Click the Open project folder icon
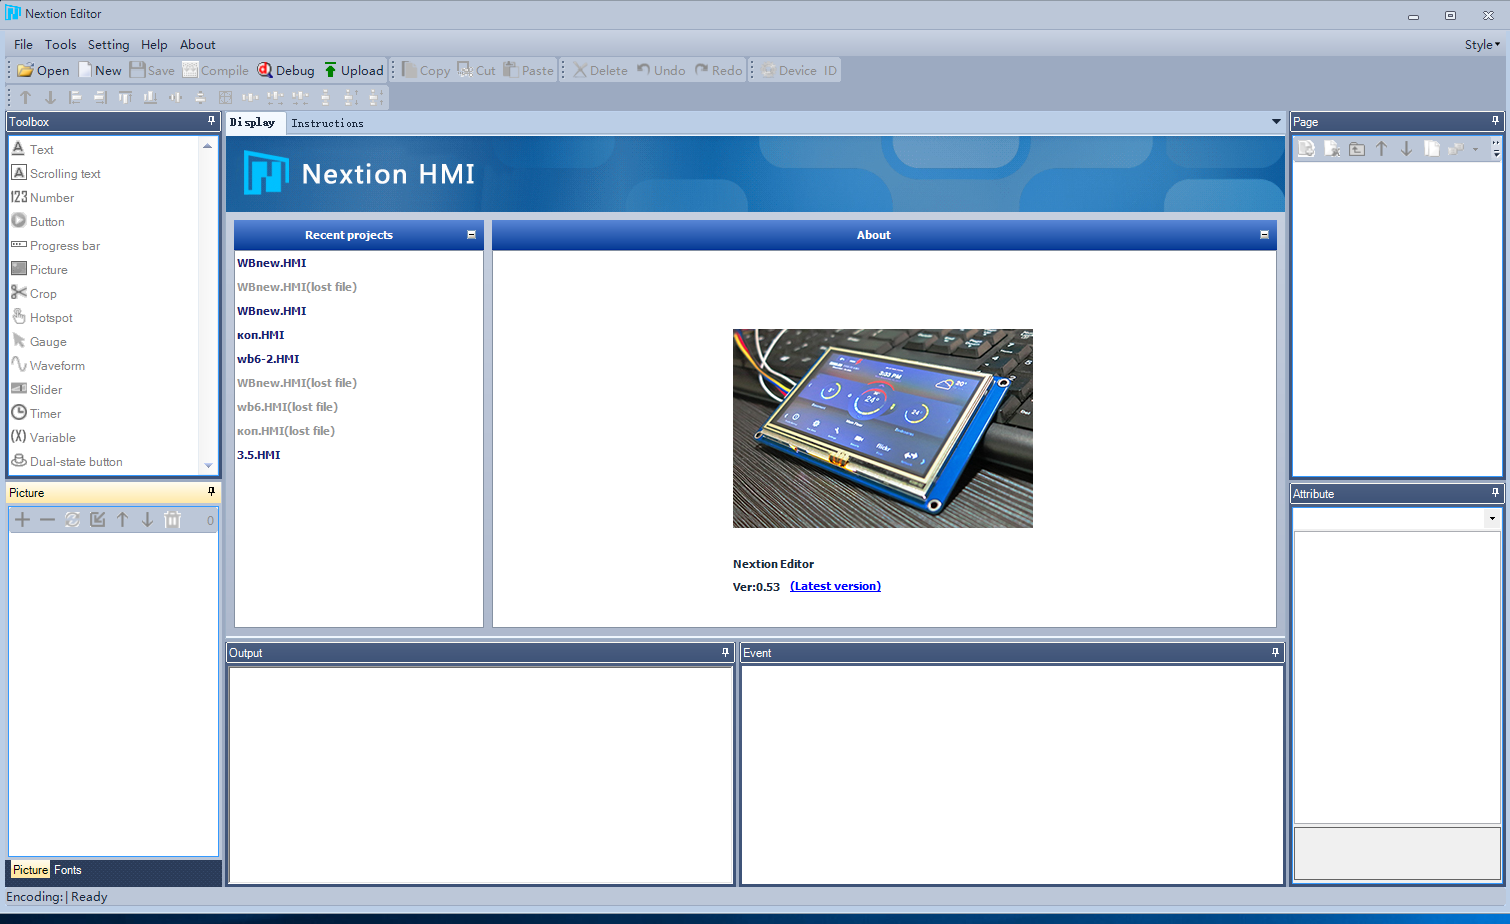 [x=43, y=70]
